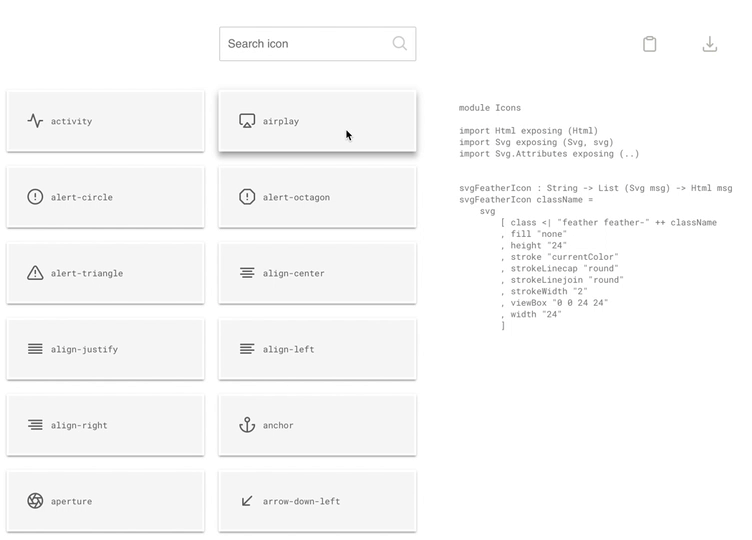Click the search magnifier icon
The width and height of the screenshot is (752, 540).
400,44
